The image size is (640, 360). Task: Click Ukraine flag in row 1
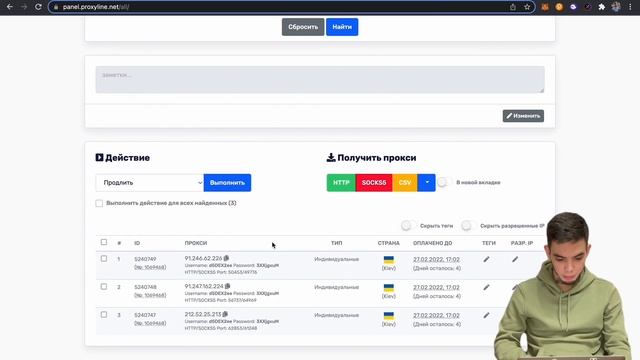click(389, 260)
